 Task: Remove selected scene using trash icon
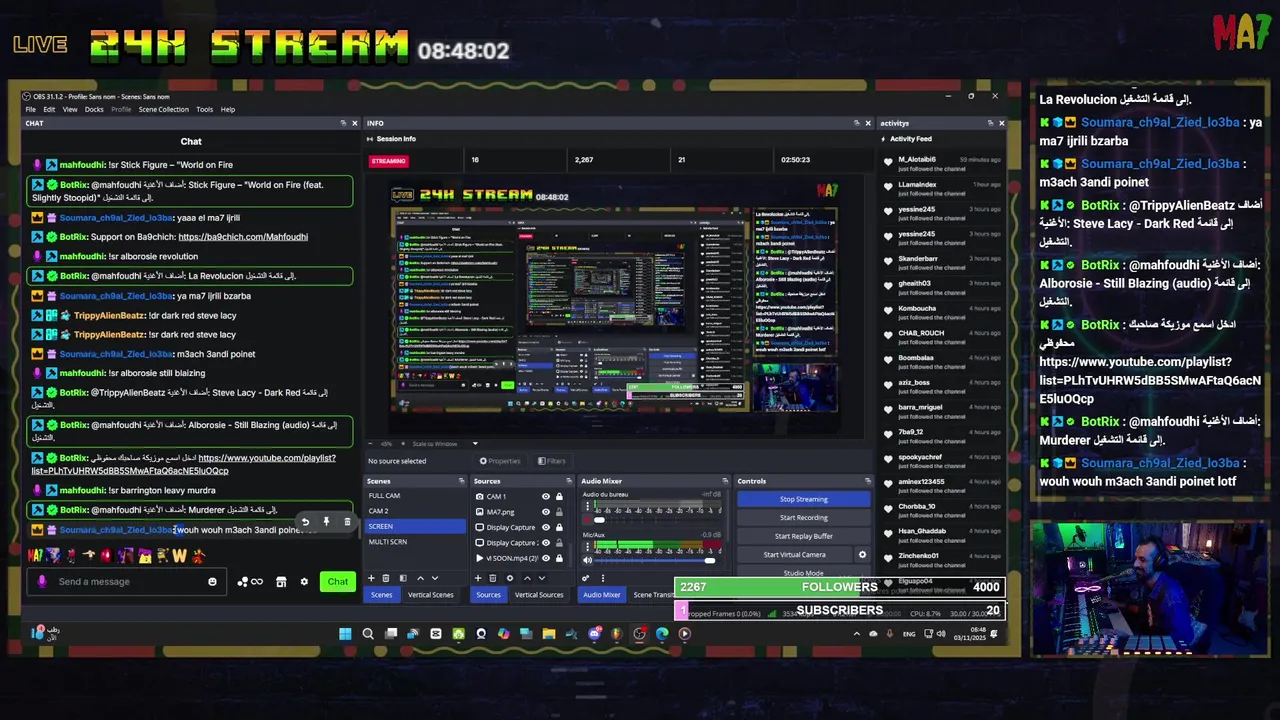point(386,578)
